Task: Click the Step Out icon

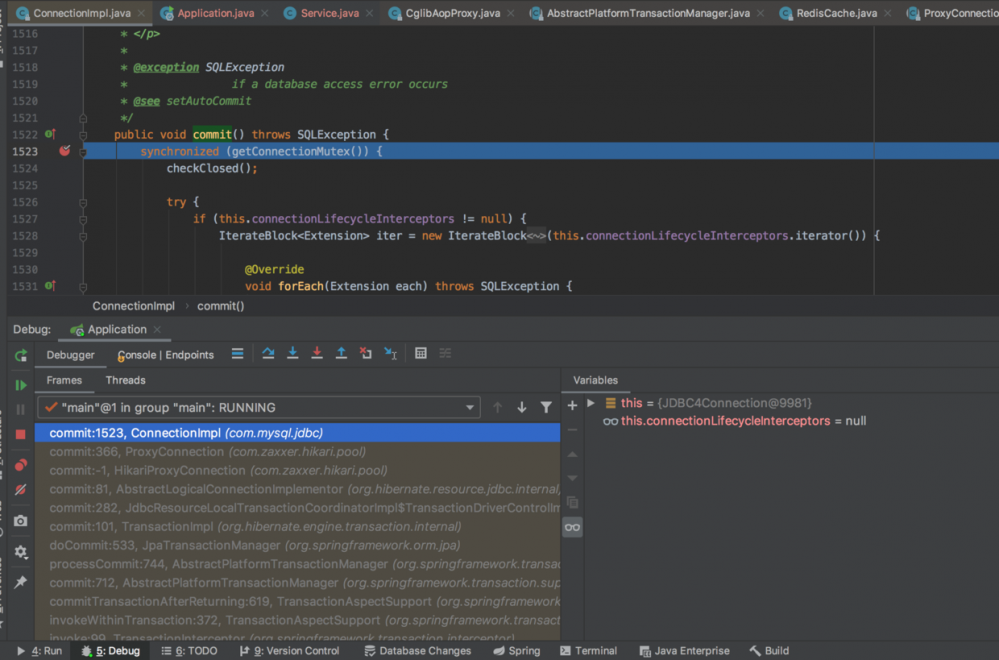Action: pyautogui.click(x=341, y=354)
